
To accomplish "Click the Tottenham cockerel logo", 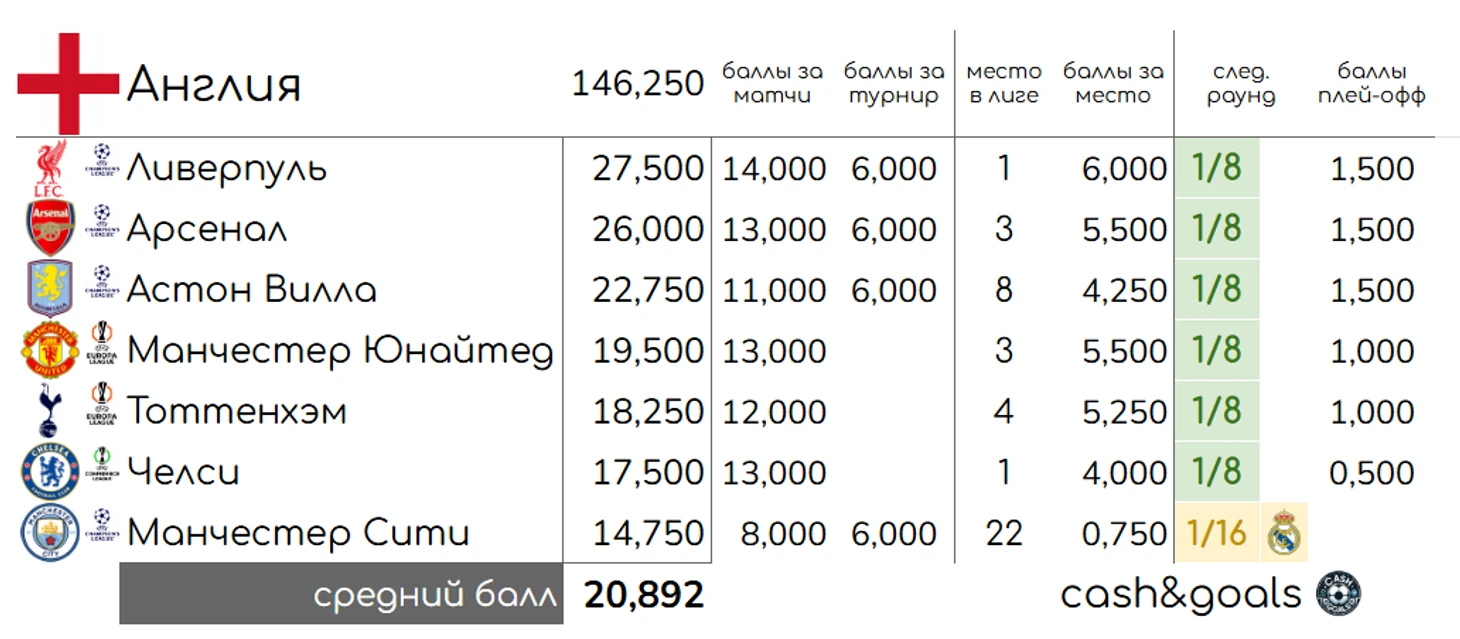I will pos(50,411).
